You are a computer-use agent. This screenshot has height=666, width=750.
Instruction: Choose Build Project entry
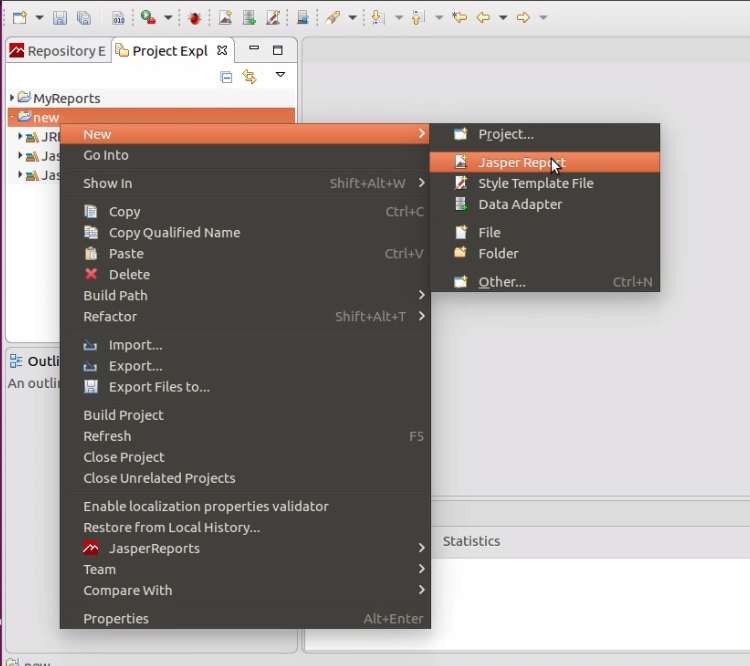[245, 415]
